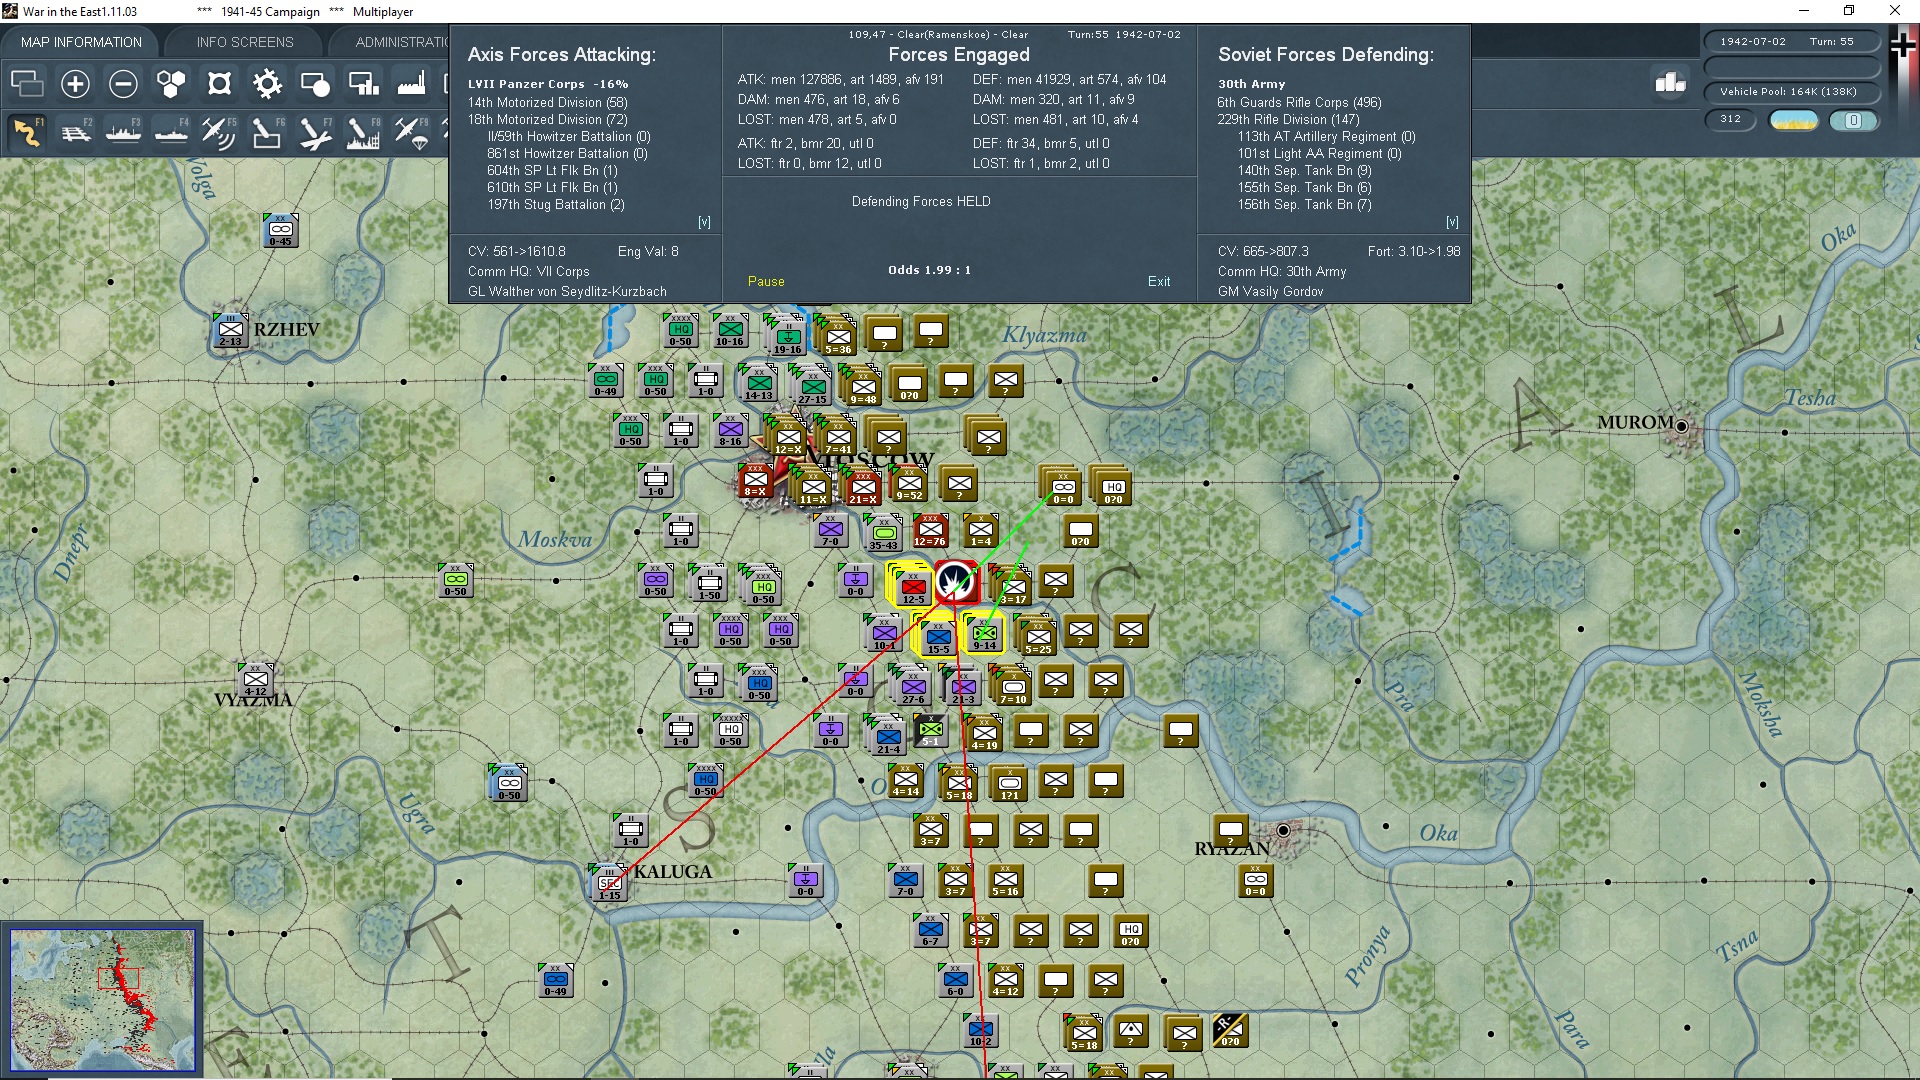This screenshot has height=1080, width=1920.
Task: Pause the combat resolution display
Action: (x=766, y=282)
